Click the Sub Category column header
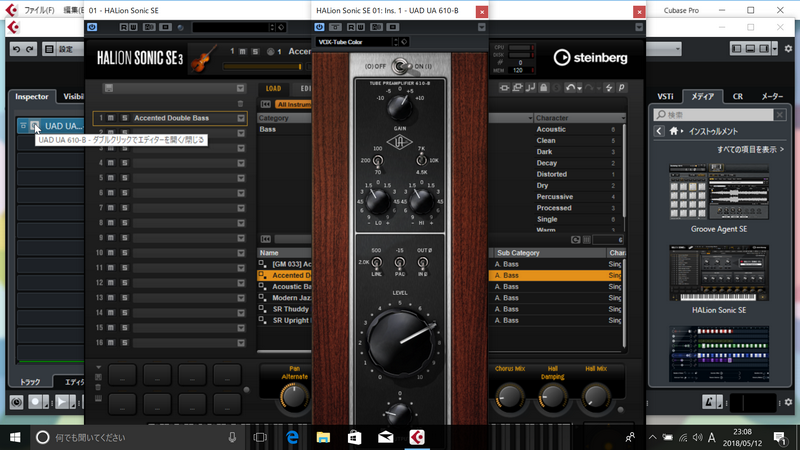 click(x=550, y=253)
